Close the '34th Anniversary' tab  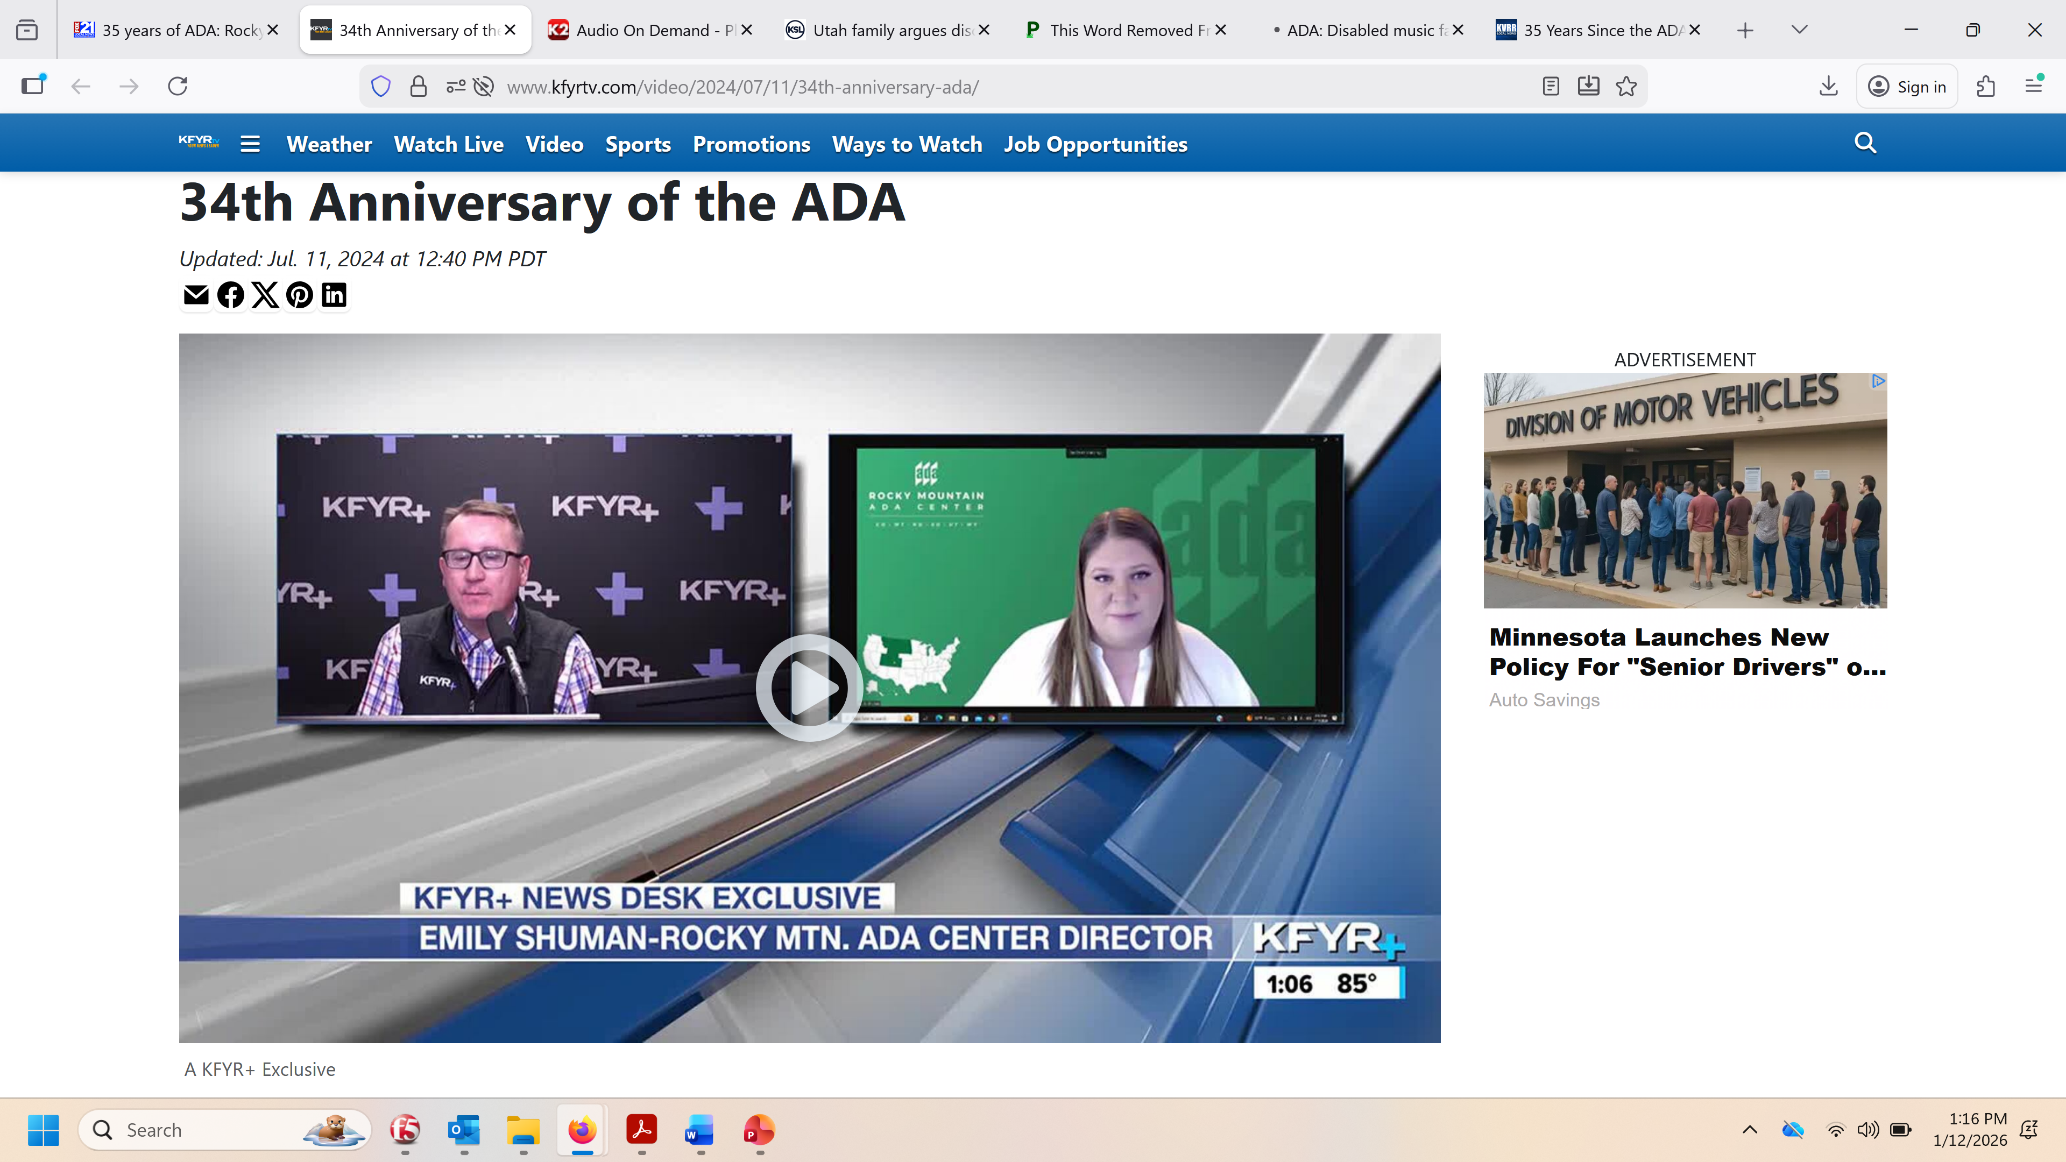(x=510, y=30)
